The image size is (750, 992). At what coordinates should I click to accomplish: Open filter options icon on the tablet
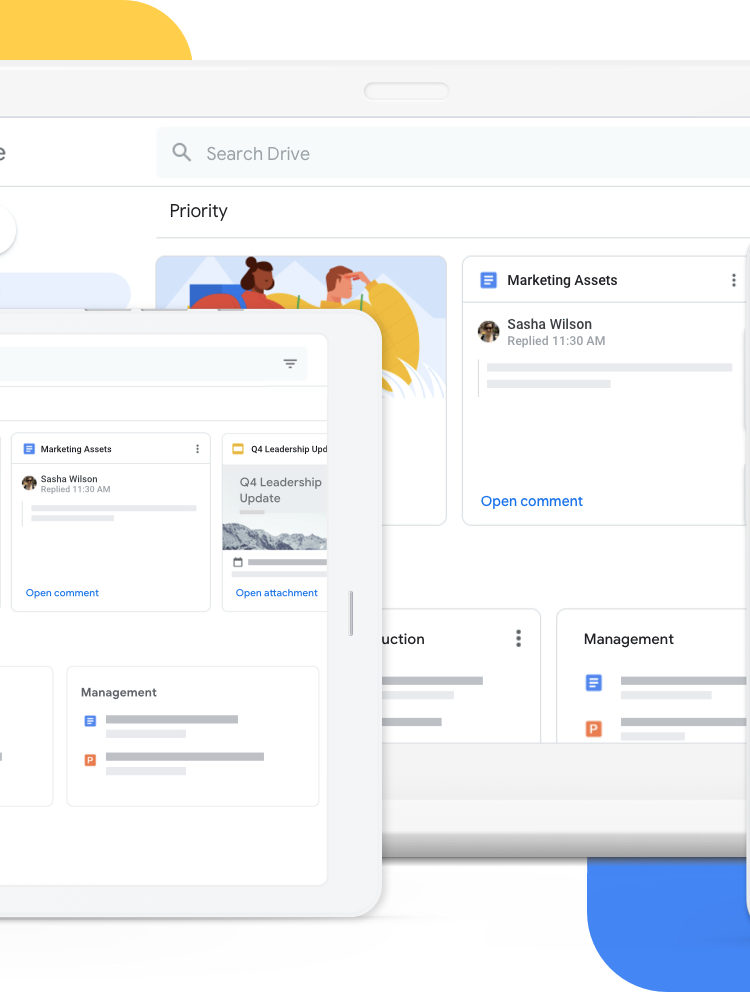click(x=290, y=364)
